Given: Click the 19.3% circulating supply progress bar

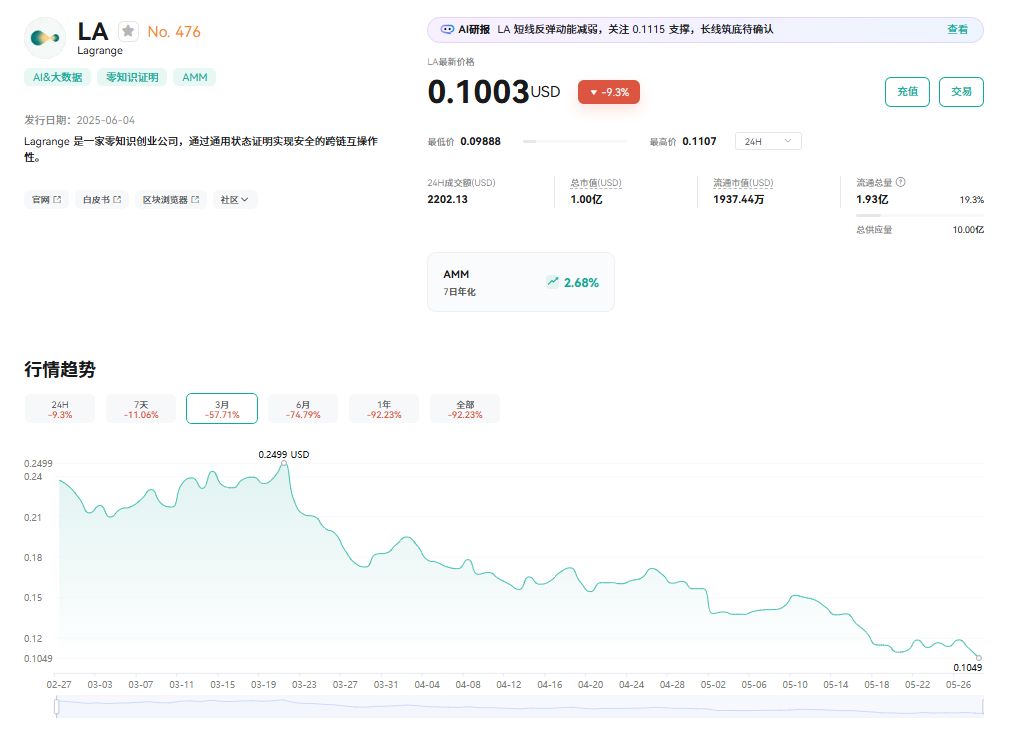Looking at the screenshot, I should [920, 215].
